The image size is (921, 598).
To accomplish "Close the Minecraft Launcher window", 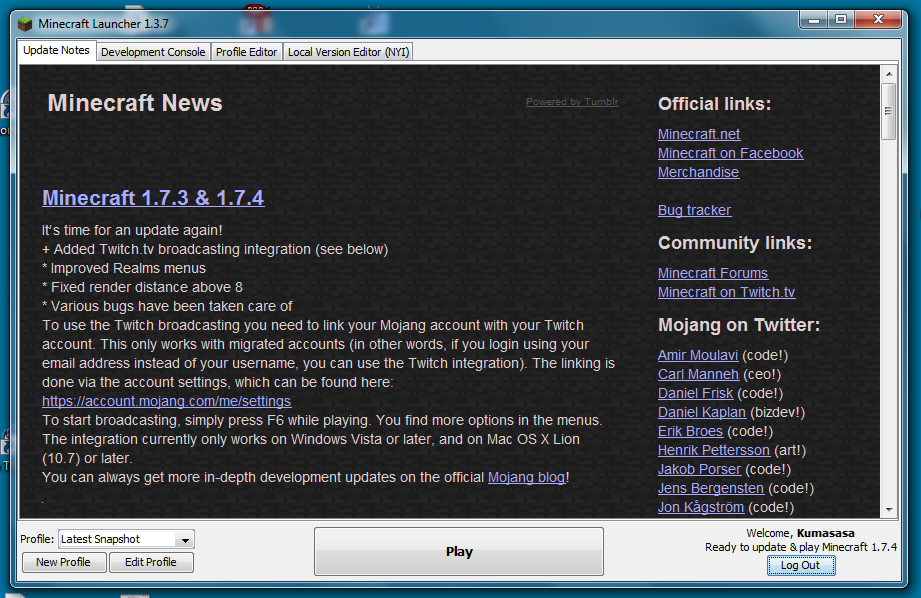I will pyautogui.click(x=878, y=20).
